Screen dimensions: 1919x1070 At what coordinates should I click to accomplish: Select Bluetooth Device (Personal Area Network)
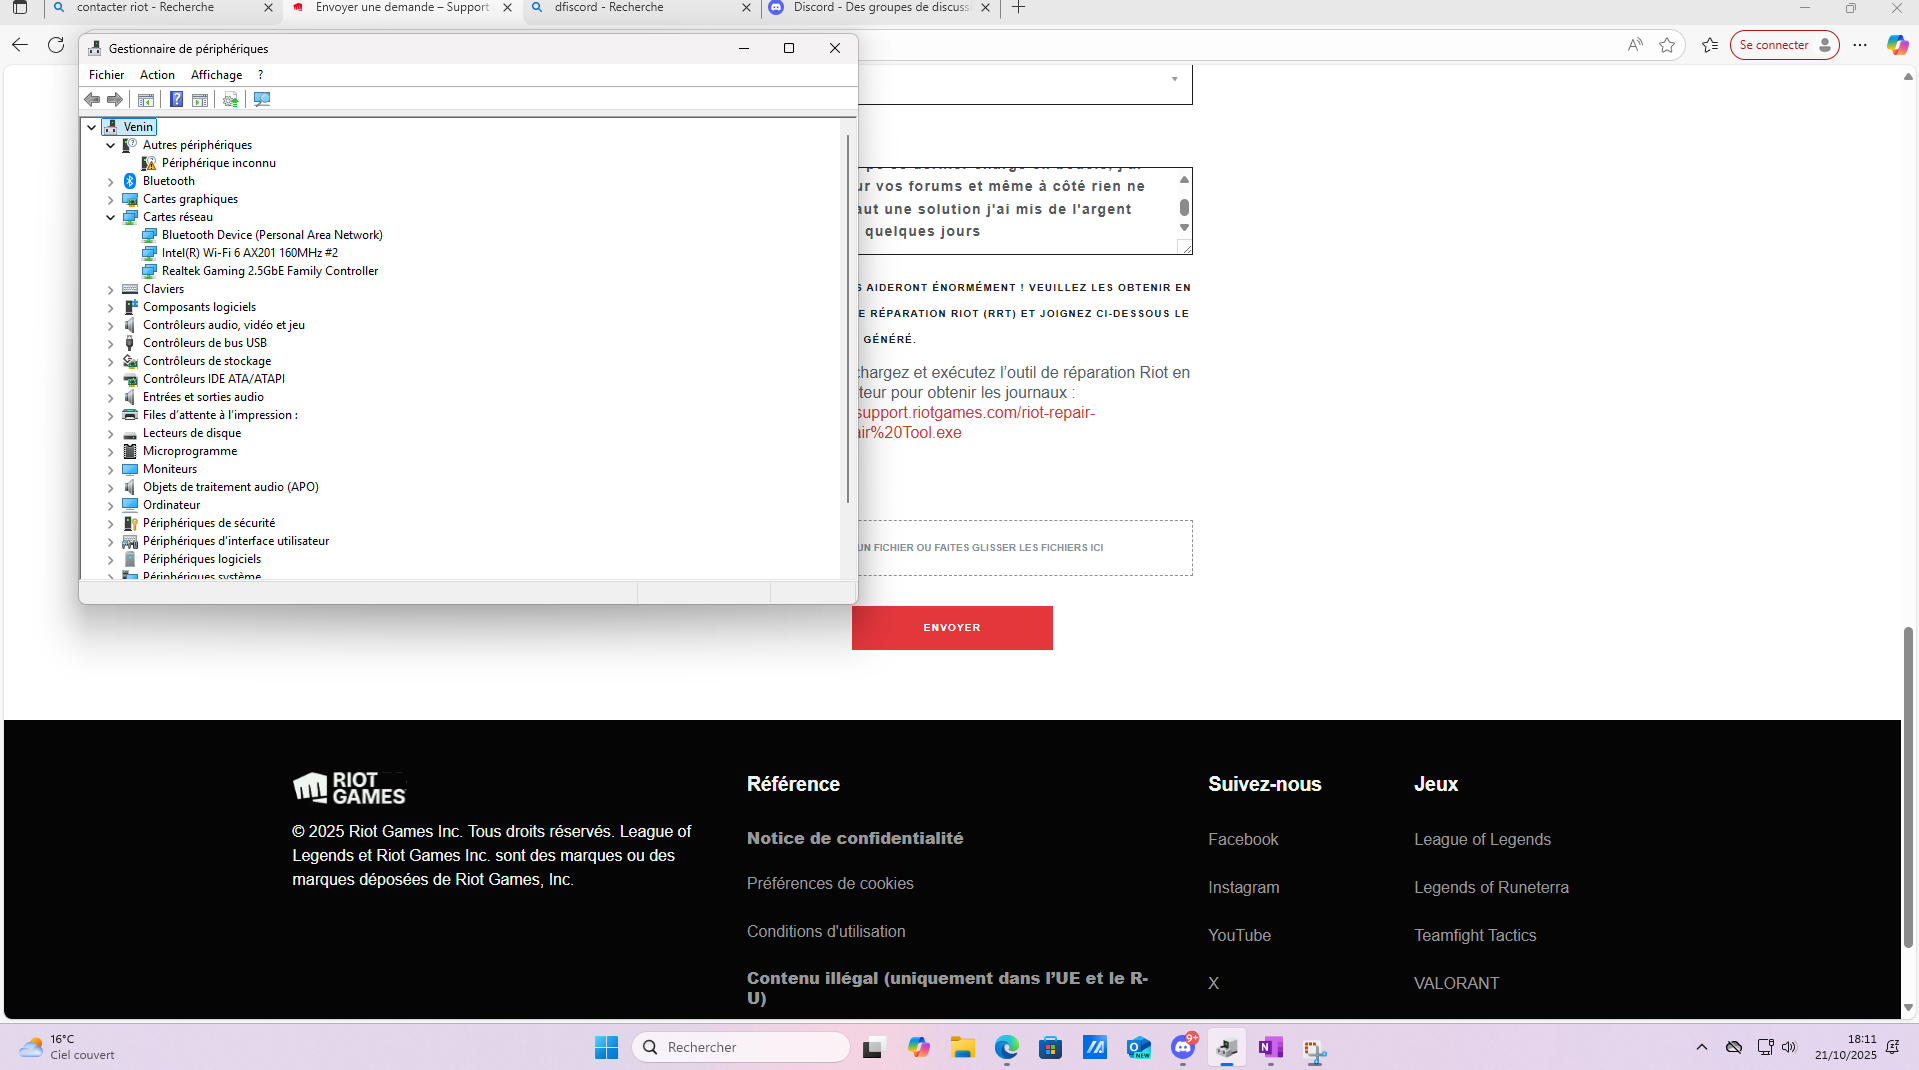272,235
